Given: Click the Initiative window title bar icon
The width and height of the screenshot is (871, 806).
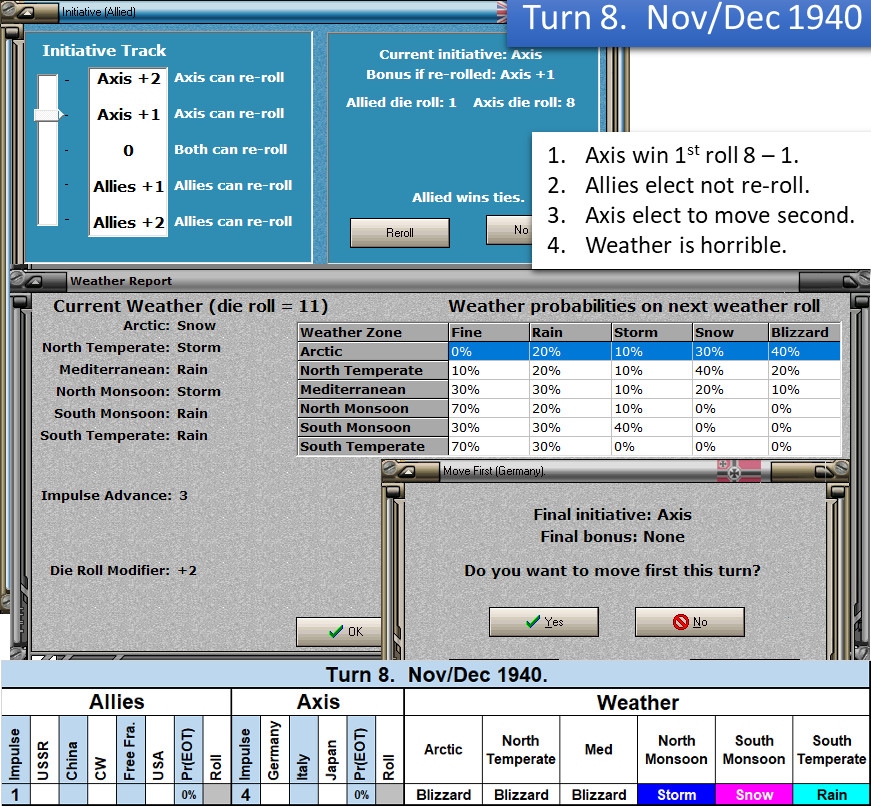Looking at the screenshot, I should coord(27,12).
